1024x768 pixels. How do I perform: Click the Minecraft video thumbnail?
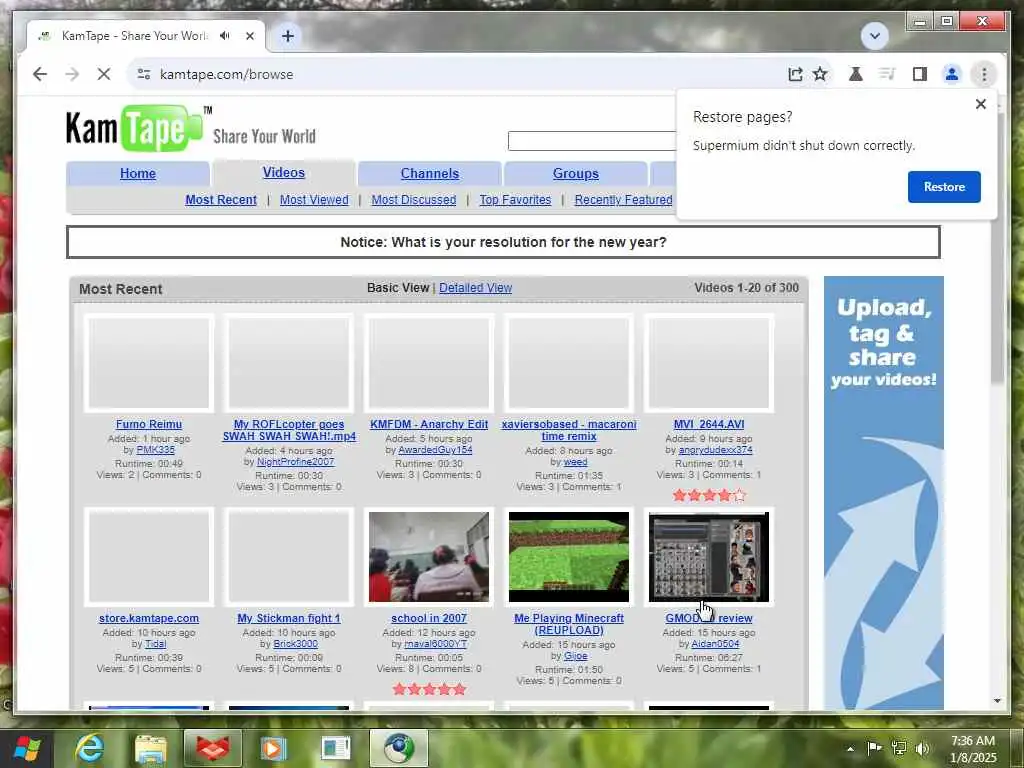click(x=569, y=557)
